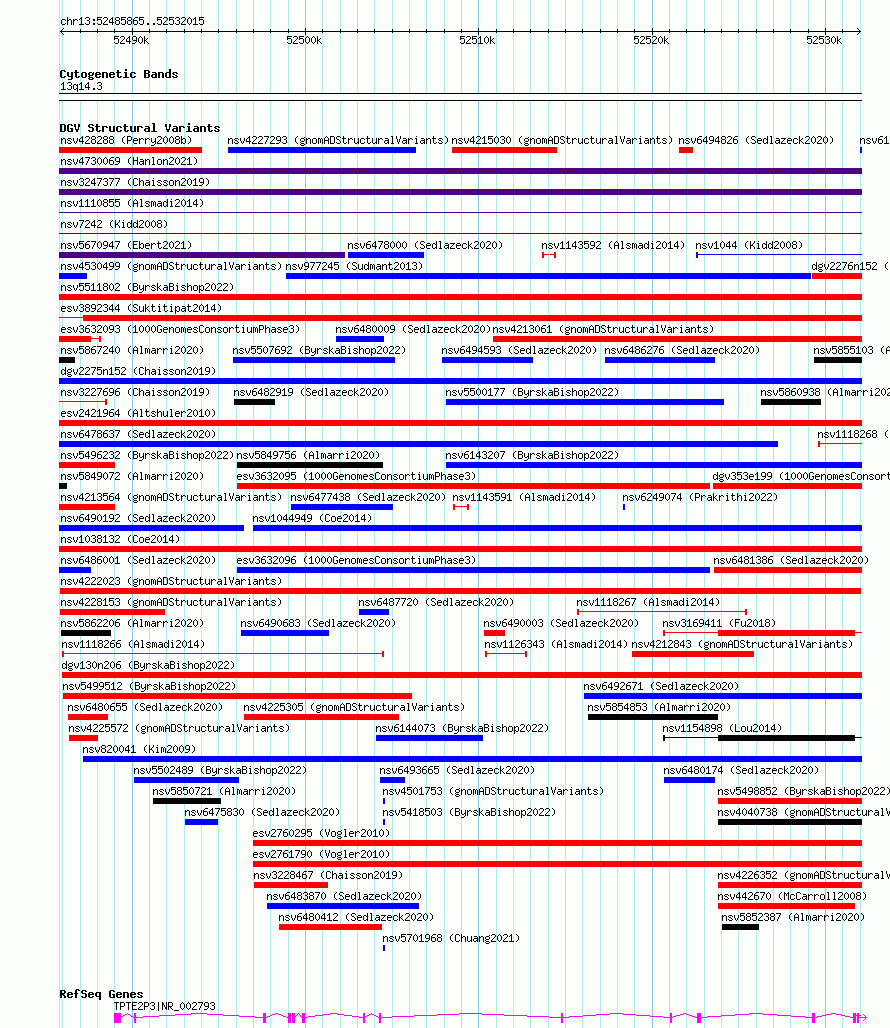Select nsv6144073 (ByrskaBishop2022) variant

tap(429, 738)
